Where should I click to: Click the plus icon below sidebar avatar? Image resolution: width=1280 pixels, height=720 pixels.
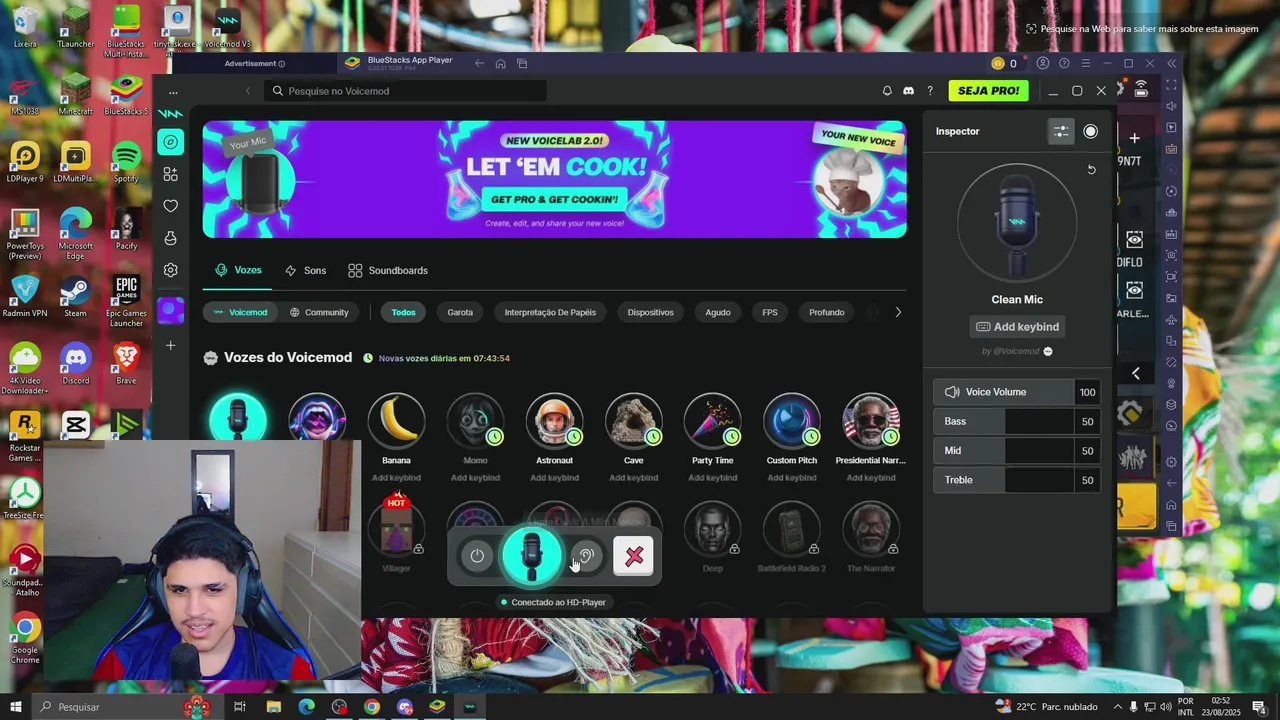coord(170,345)
